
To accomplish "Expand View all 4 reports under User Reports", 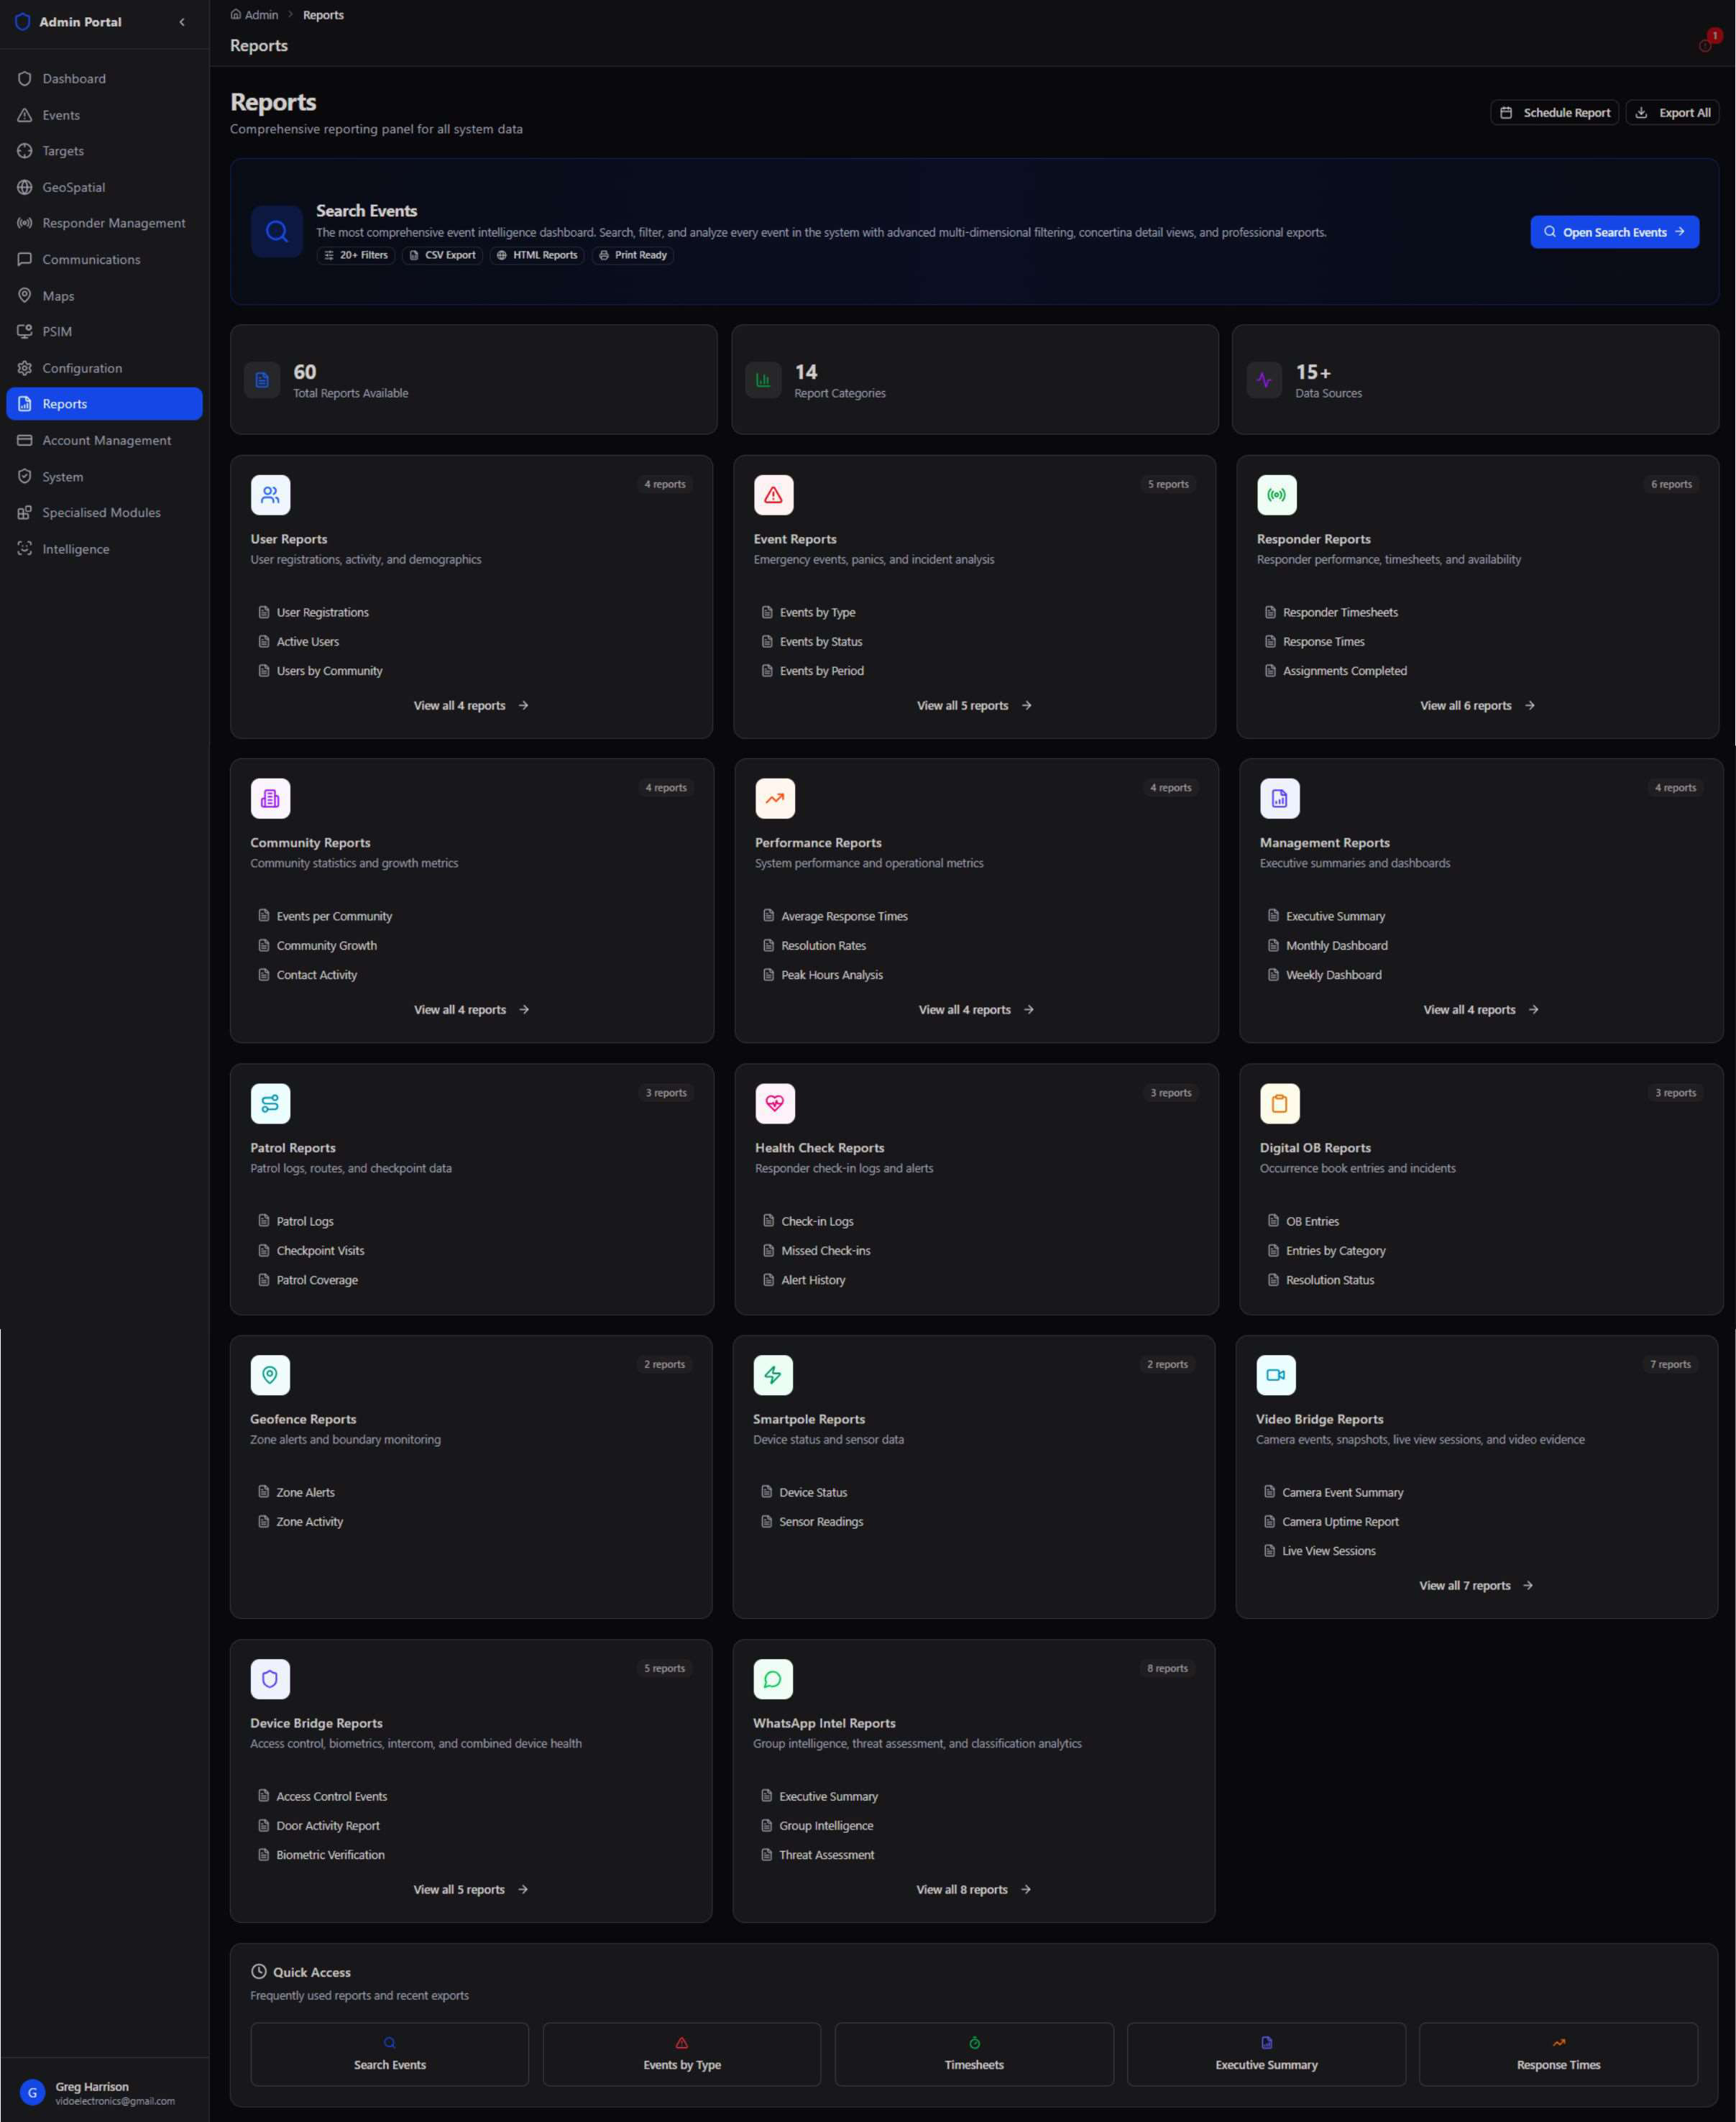I will tap(471, 706).
